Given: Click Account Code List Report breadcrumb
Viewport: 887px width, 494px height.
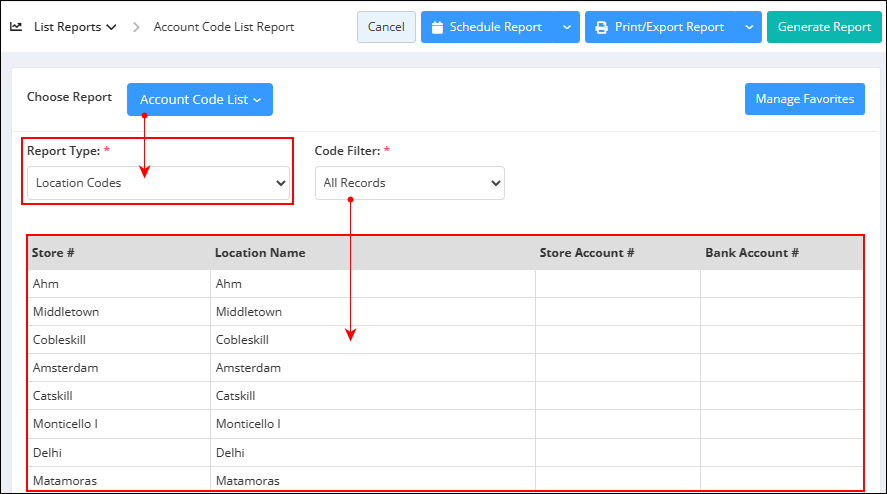Looking at the screenshot, I should 224,27.
